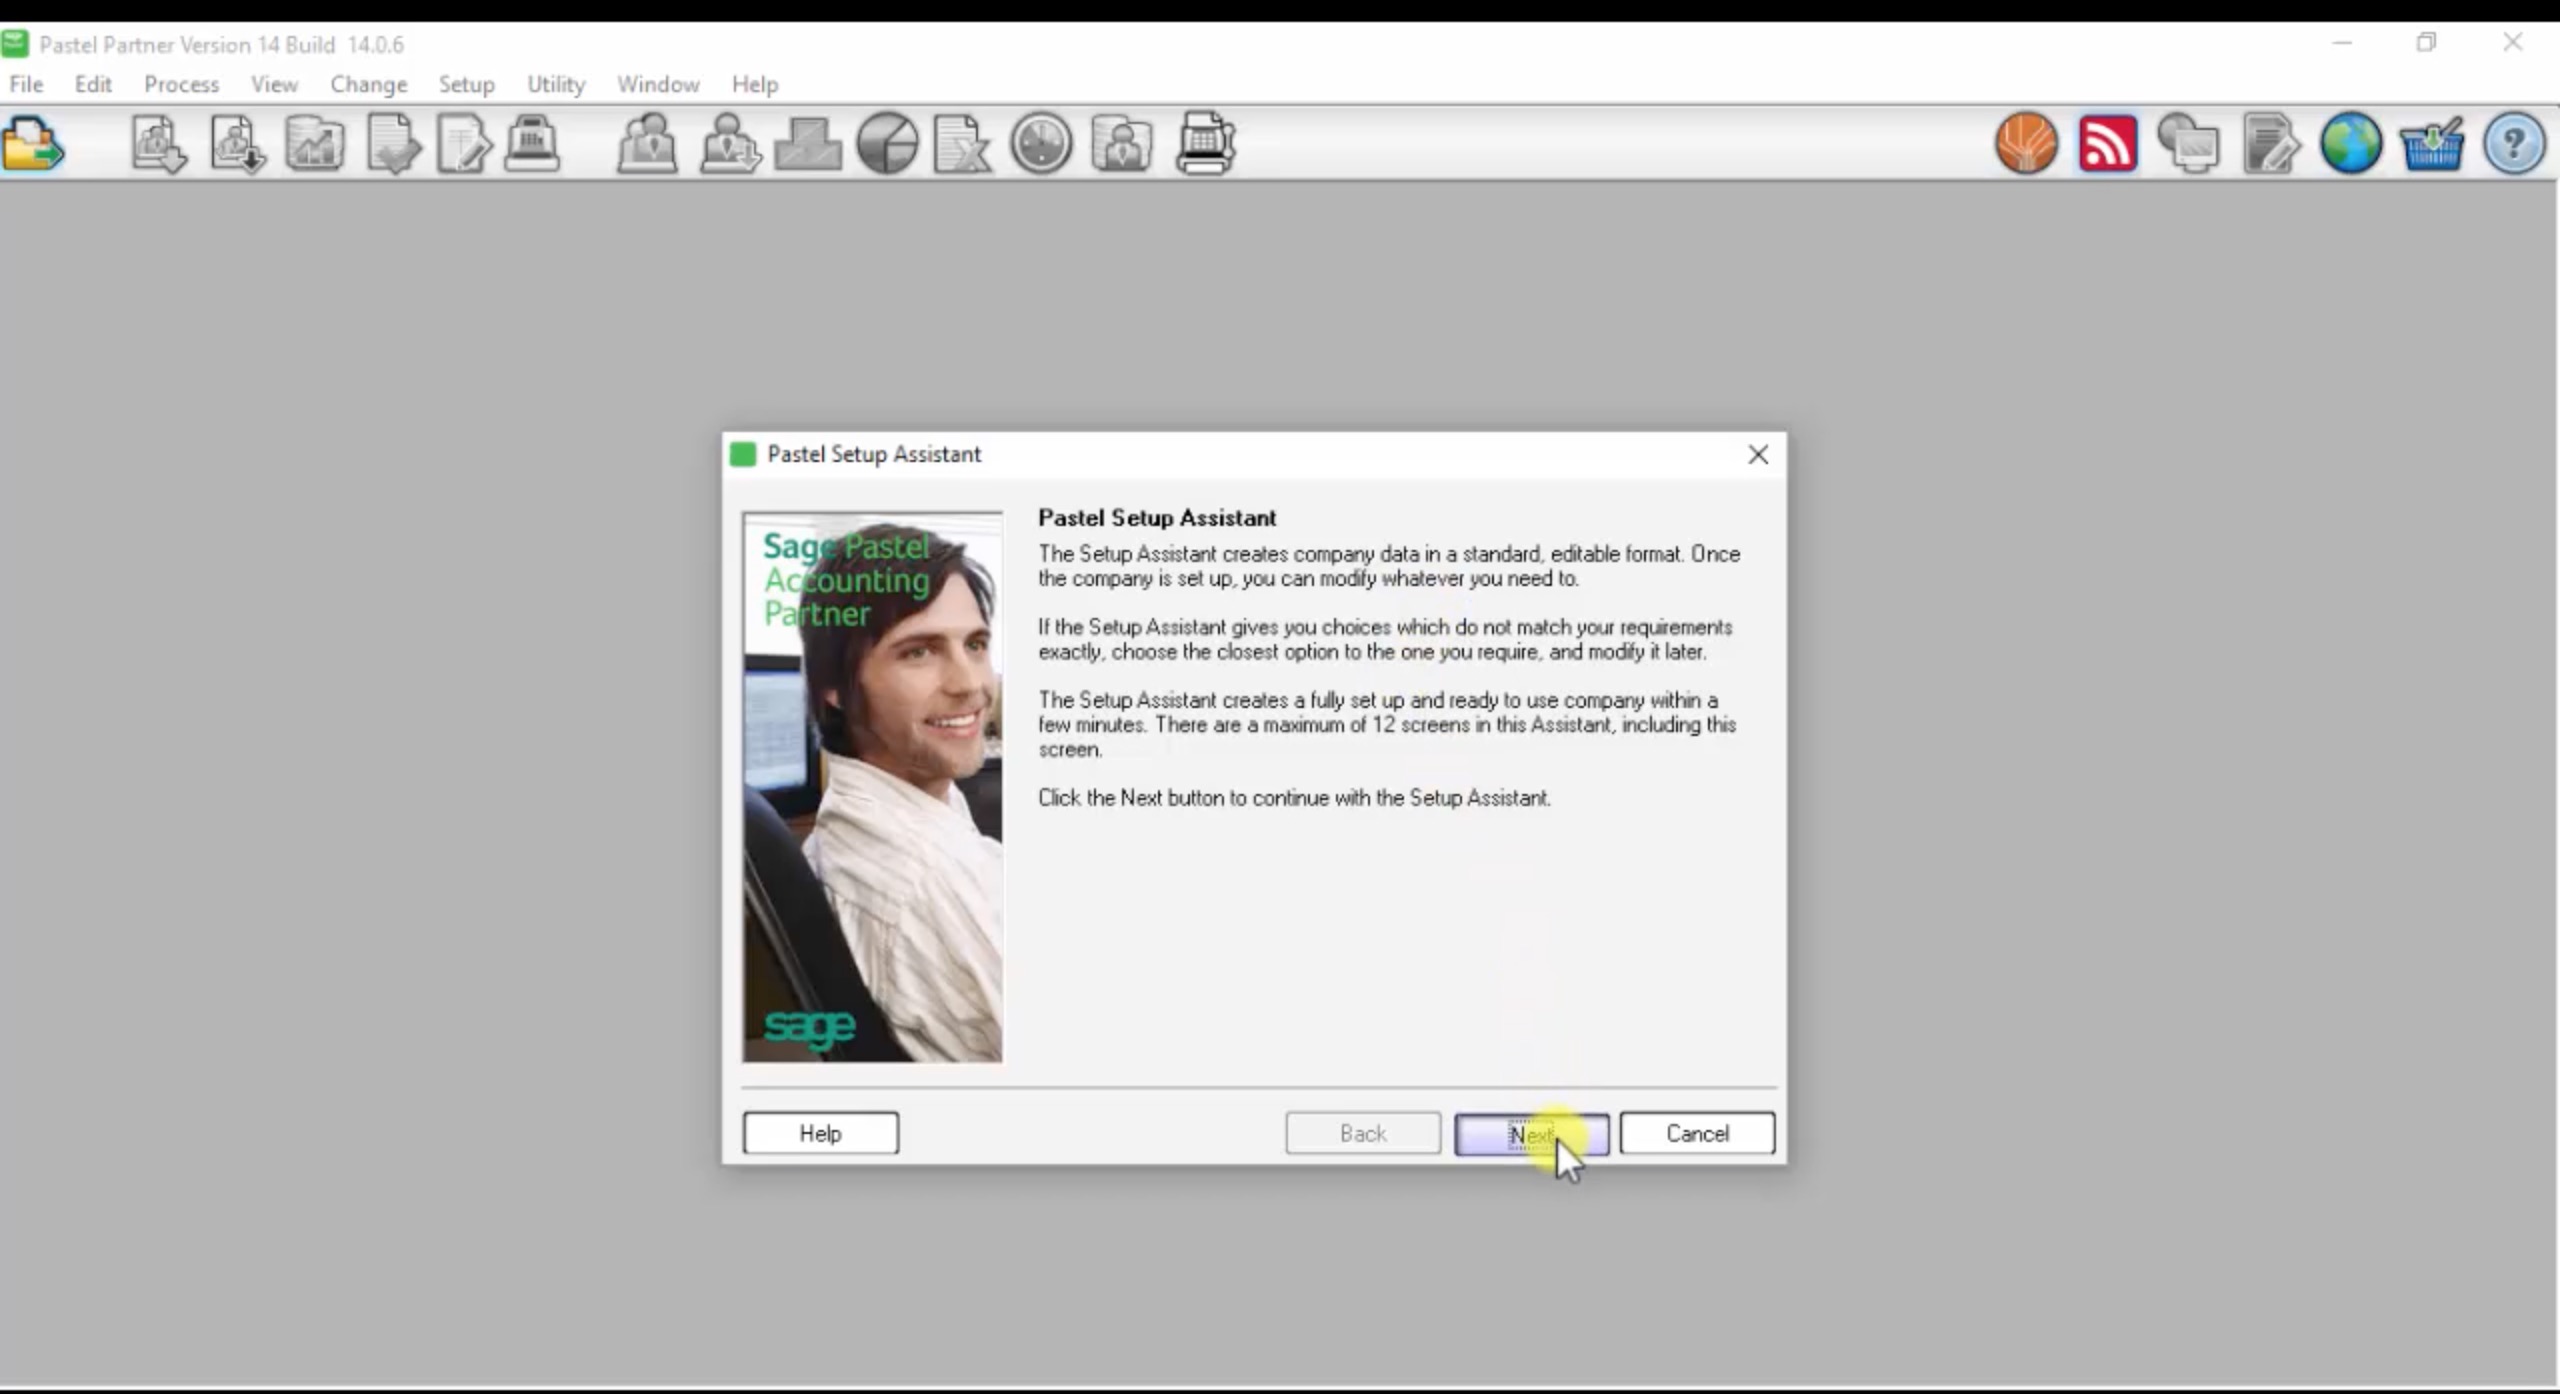Click the orange tree emblem icon

(x=2026, y=144)
